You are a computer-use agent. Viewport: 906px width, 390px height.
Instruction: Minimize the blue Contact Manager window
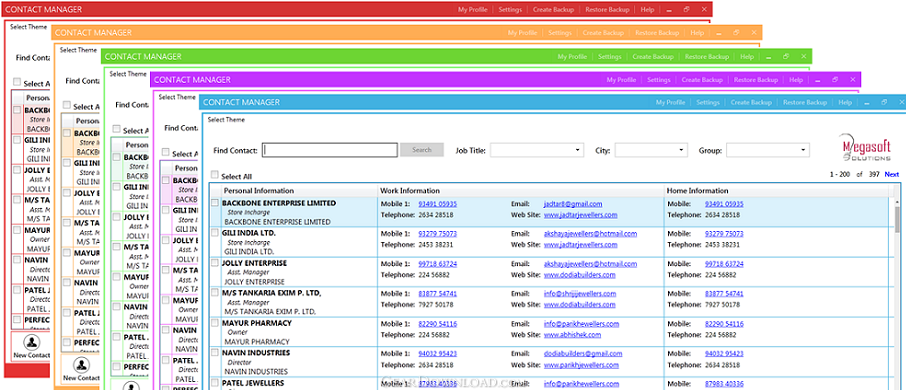click(x=867, y=103)
